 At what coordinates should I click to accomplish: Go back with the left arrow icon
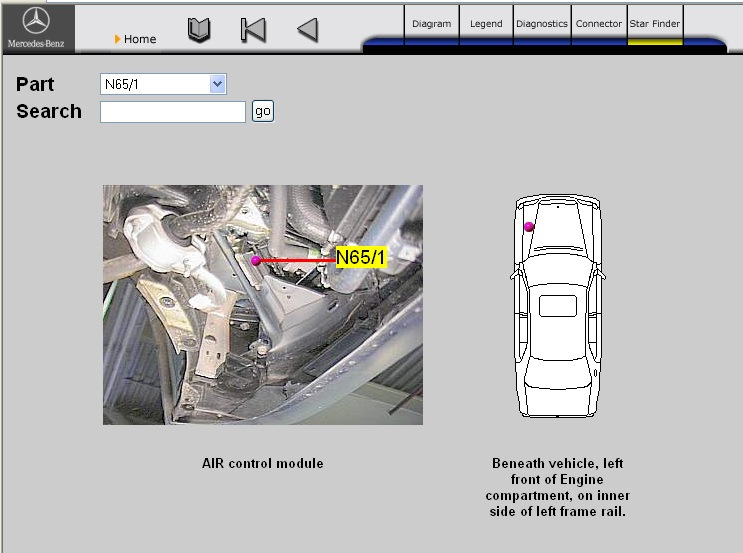(x=308, y=30)
